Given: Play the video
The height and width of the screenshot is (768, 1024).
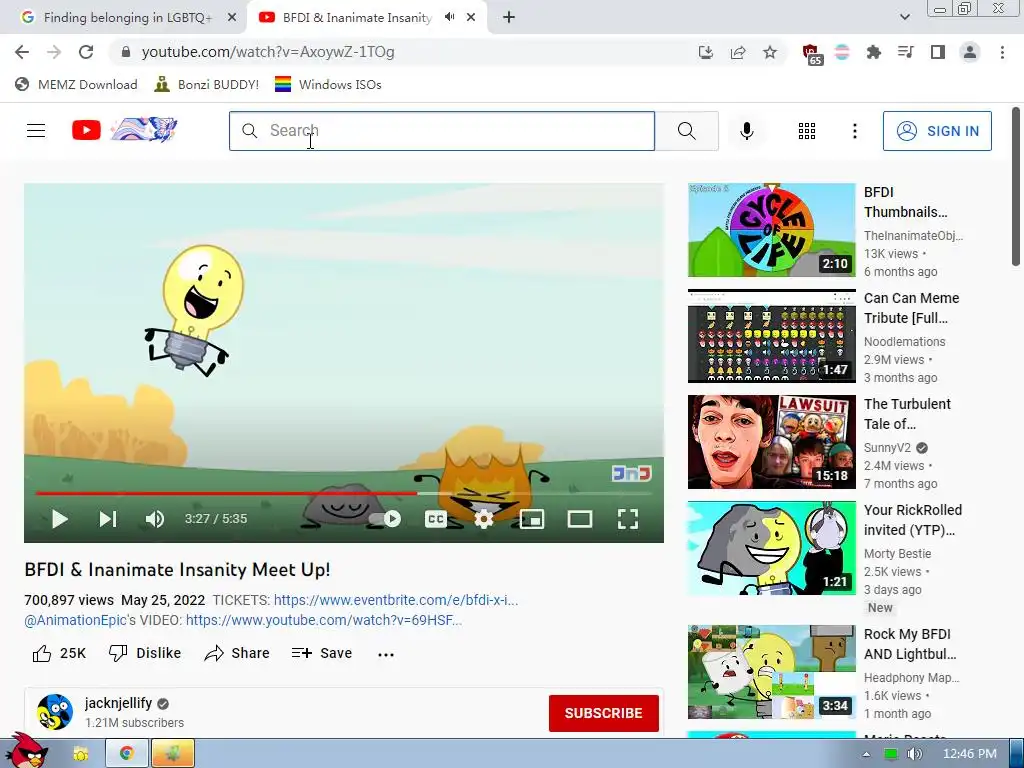Looking at the screenshot, I should pyautogui.click(x=59, y=519).
